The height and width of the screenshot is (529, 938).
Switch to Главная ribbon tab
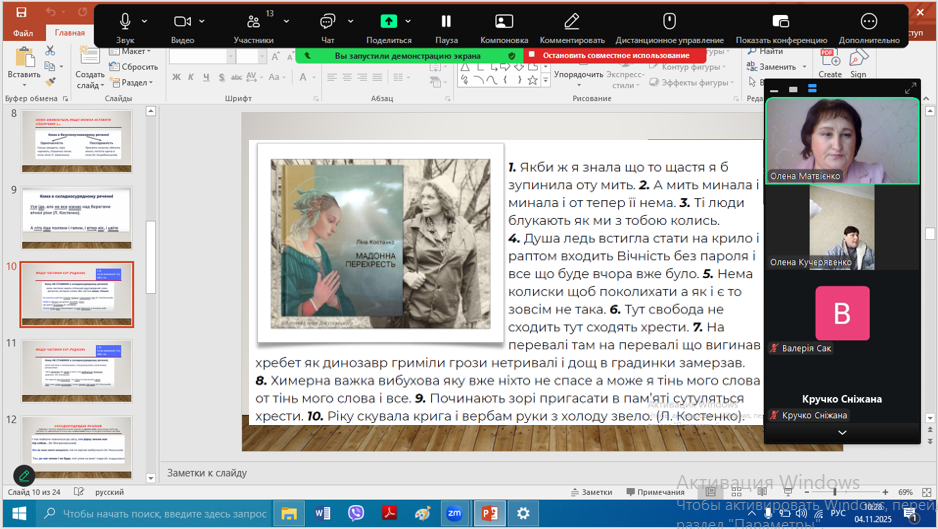[x=70, y=33]
